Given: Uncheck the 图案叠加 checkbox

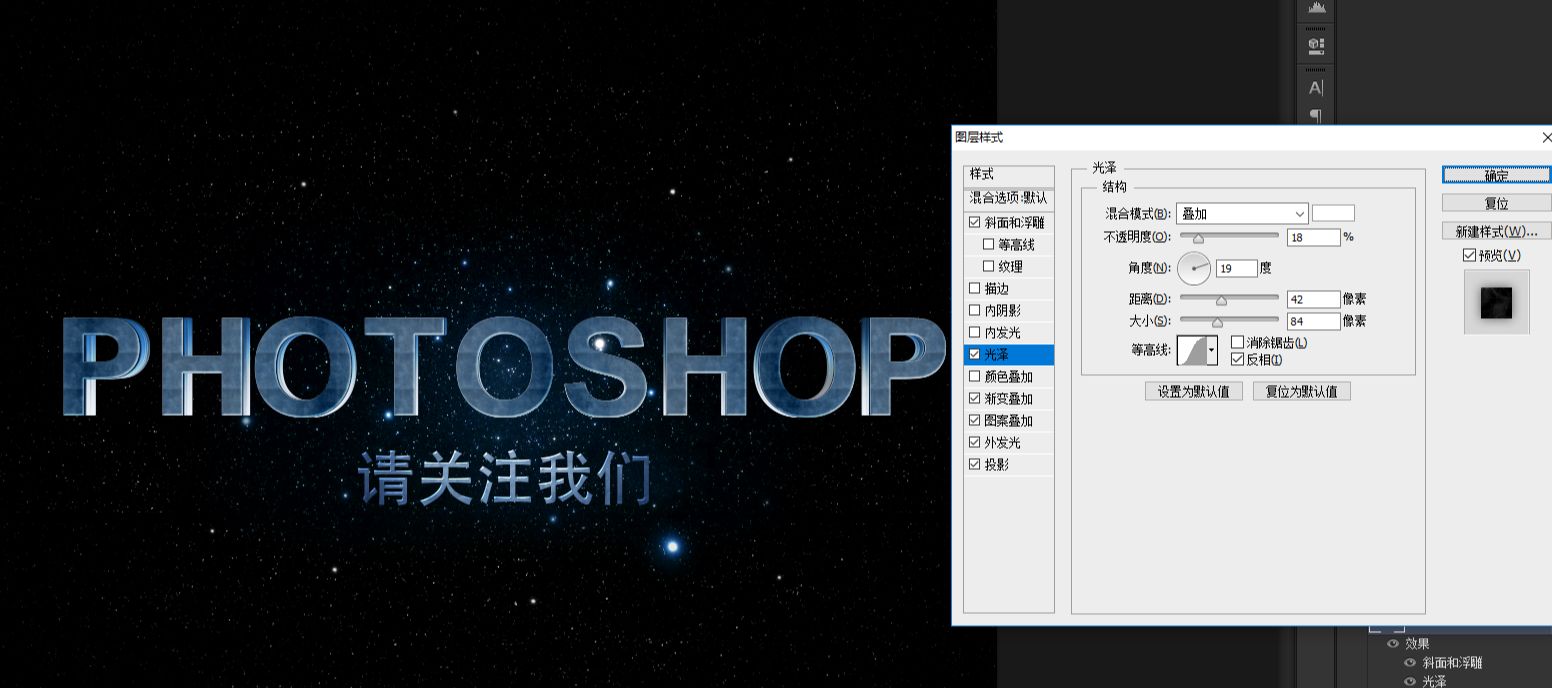Looking at the screenshot, I should (x=975, y=421).
